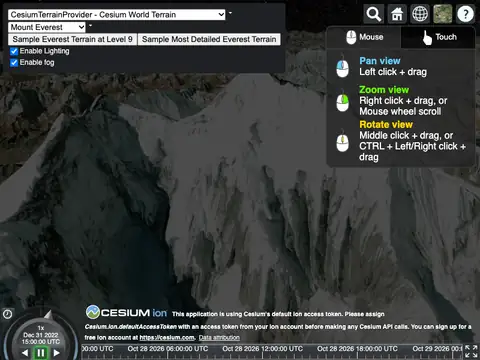480x360 pixels.
Task: Open the Mount Everest location dropdown
Action: coord(47,27)
